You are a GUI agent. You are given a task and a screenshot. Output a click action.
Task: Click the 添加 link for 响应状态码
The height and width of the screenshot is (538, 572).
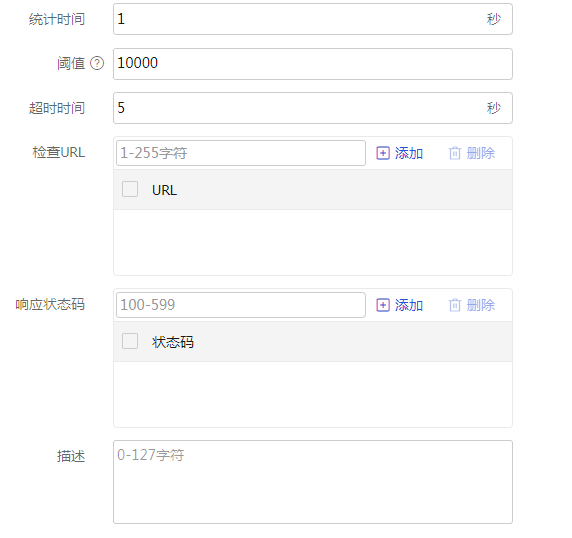coord(409,305)
